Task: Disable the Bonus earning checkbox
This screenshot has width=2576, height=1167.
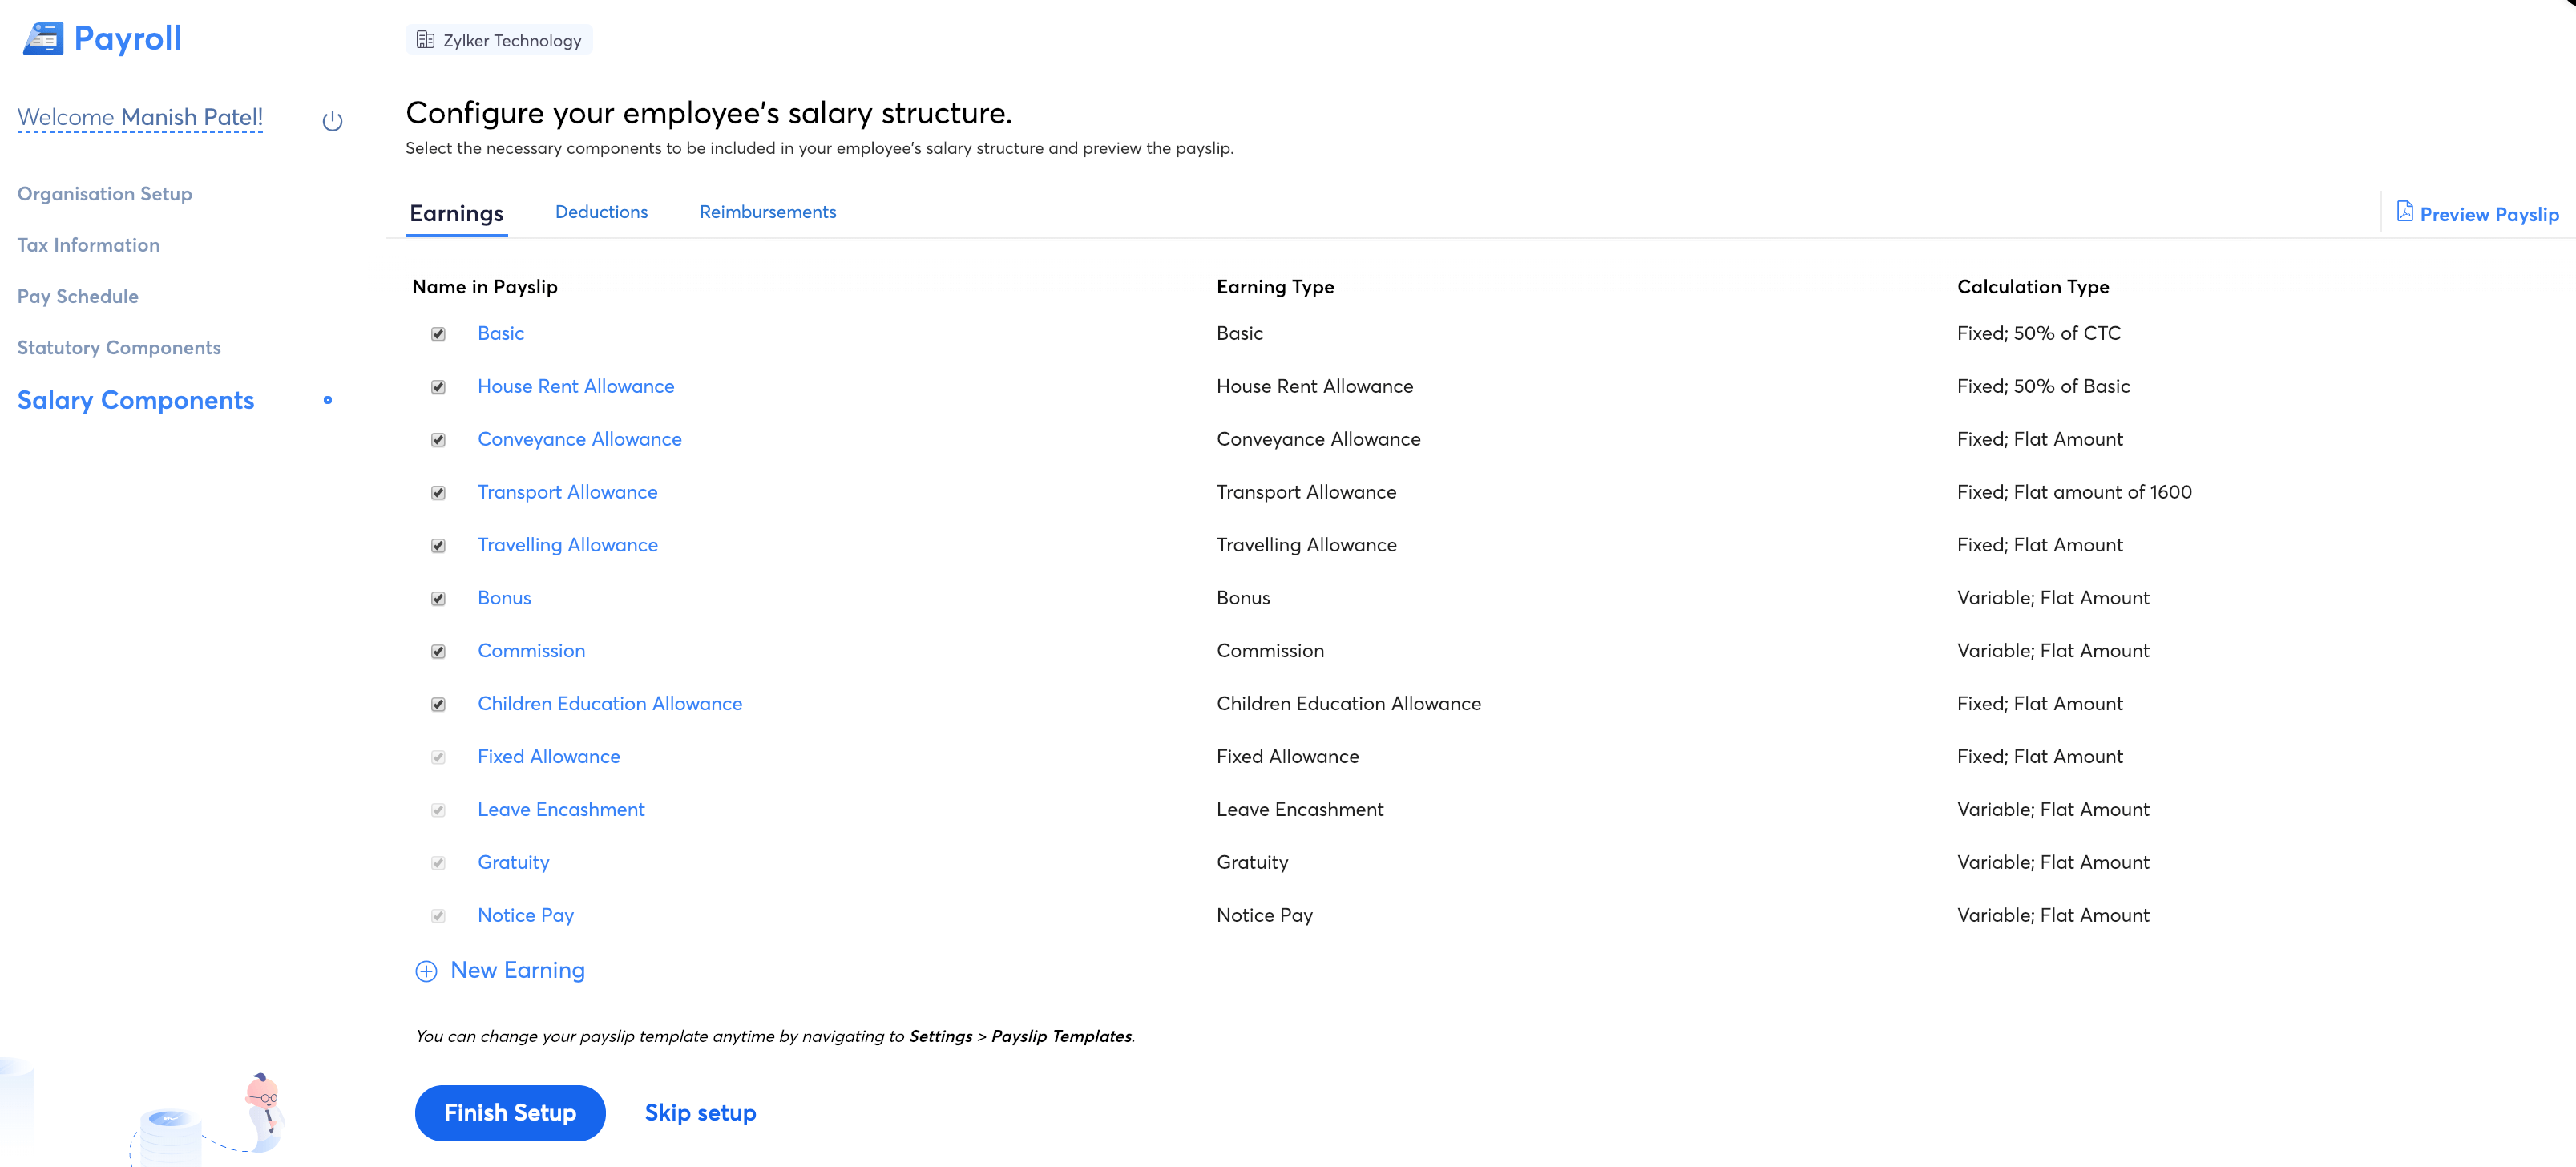Action: (x=438, y=599)
